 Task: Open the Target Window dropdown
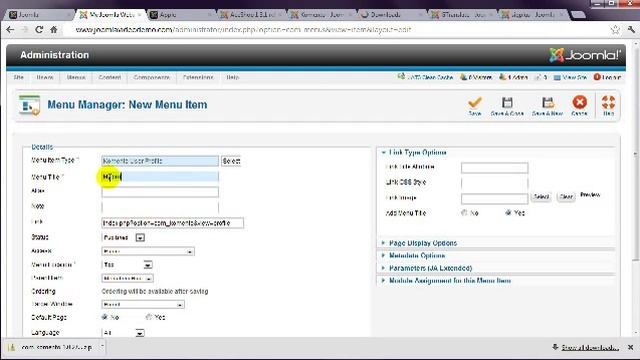click(143, 304)
